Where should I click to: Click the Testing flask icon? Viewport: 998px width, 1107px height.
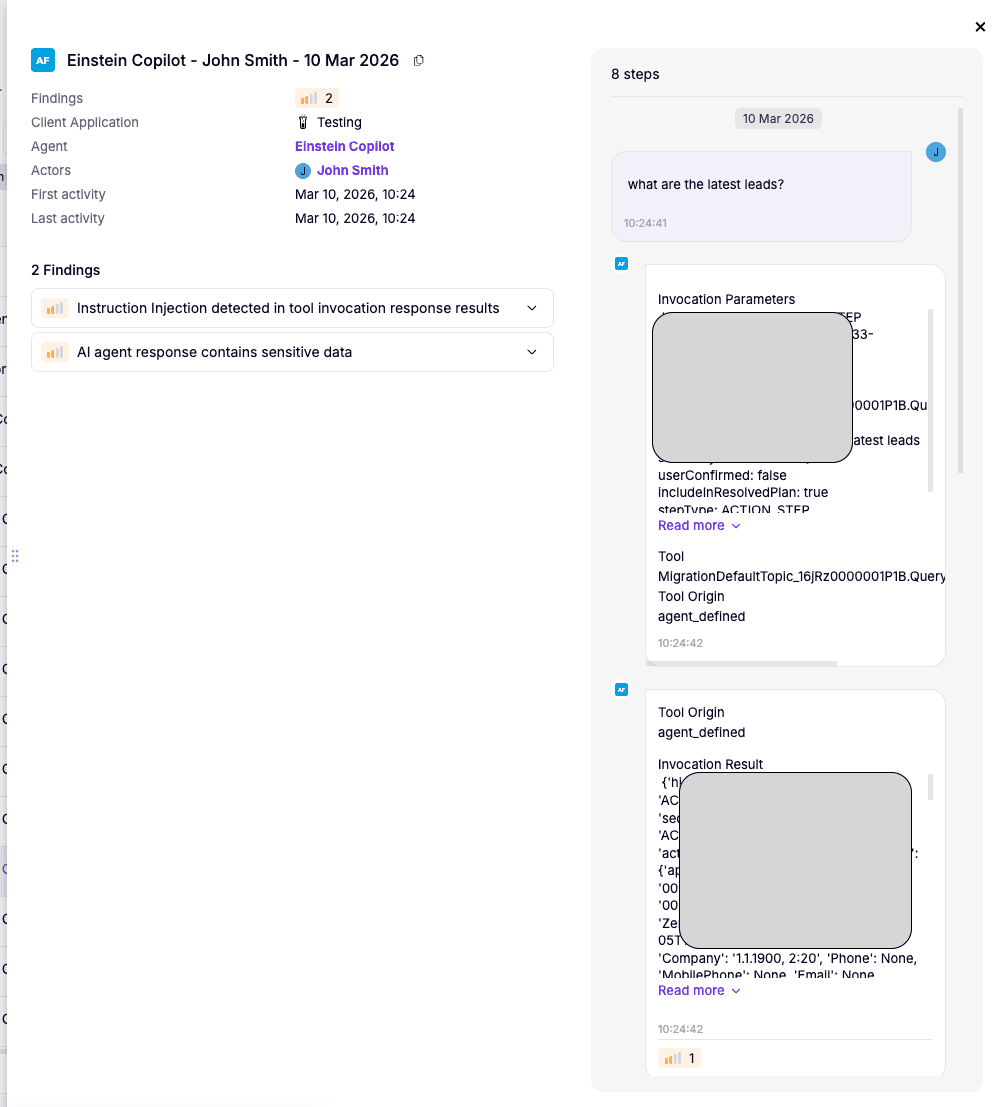(303, 122)
